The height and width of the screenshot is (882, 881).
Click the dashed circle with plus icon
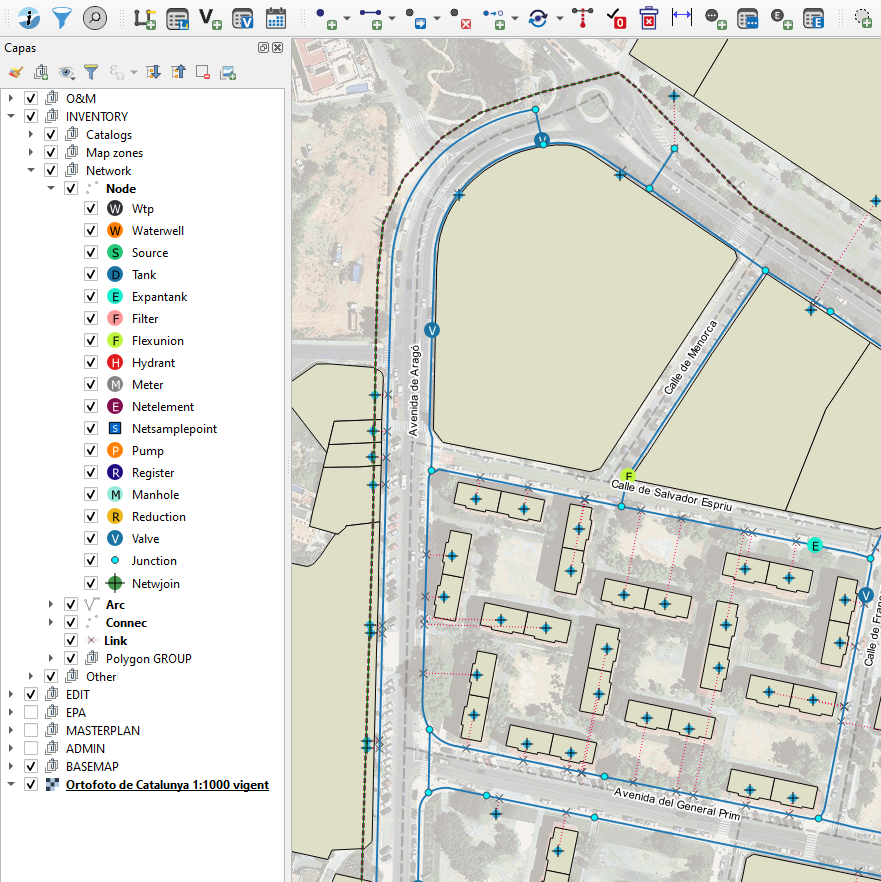pyautogui.click(x=863, y=18)
